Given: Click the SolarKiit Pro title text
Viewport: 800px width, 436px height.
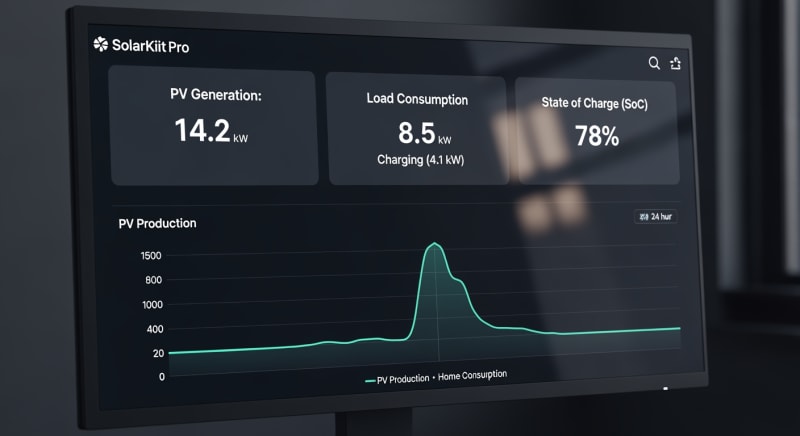Looking at the screenshot, I should [x=151, y=46].
